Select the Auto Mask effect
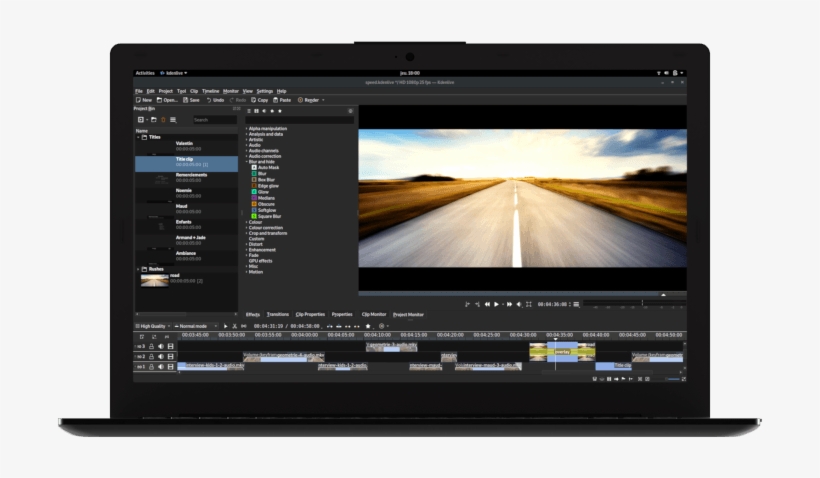 pyautogui.click(x=265, y=168)
